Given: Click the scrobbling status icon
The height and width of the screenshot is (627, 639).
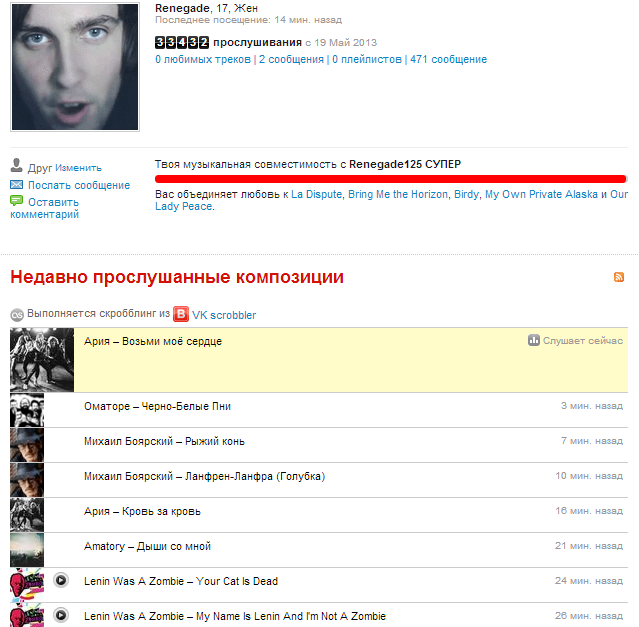Looking at the screenshot, I should 17,315.
